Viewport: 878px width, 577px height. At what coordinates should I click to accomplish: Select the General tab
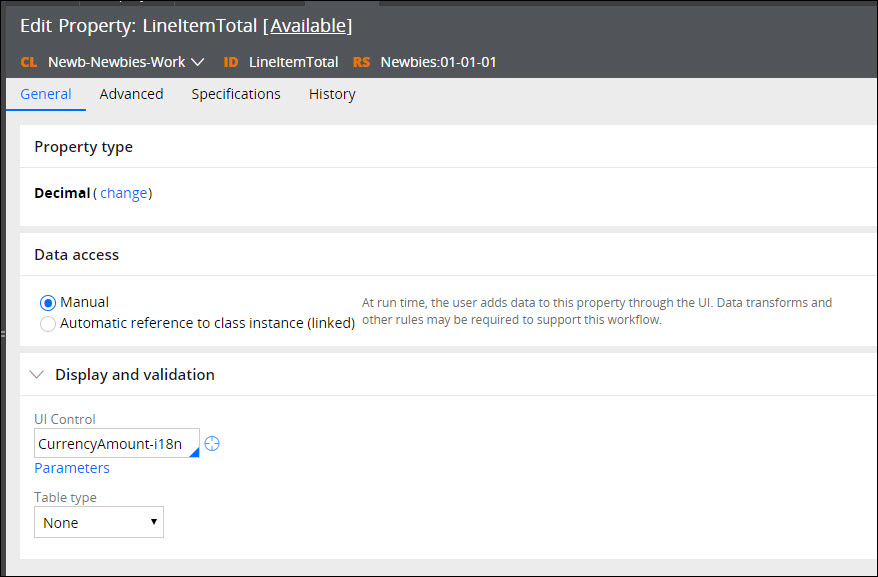(46, 94)
